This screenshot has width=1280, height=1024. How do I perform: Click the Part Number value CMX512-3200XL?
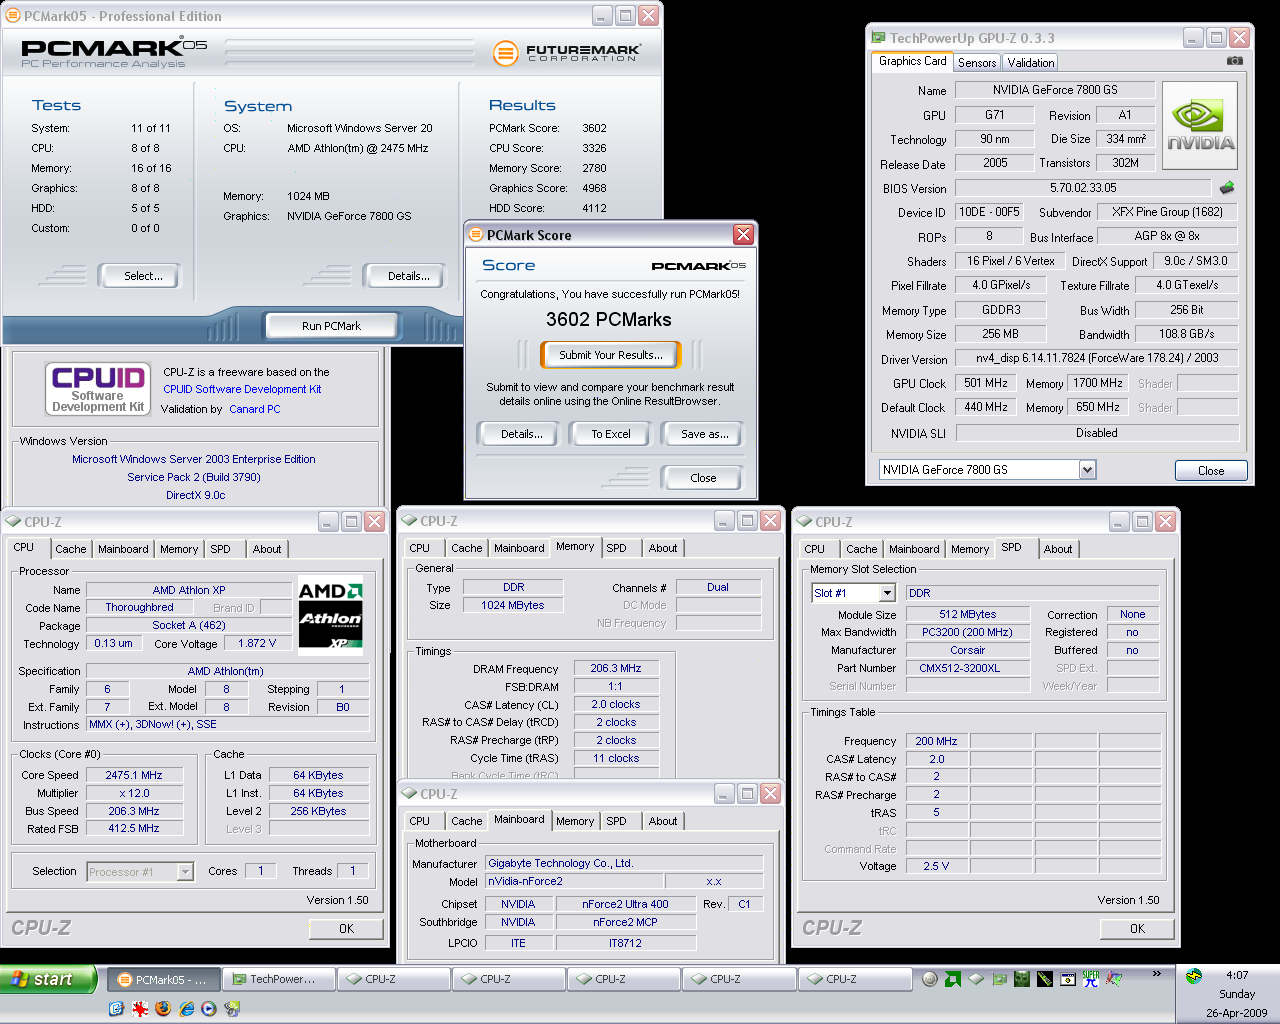tap(968, 668)
